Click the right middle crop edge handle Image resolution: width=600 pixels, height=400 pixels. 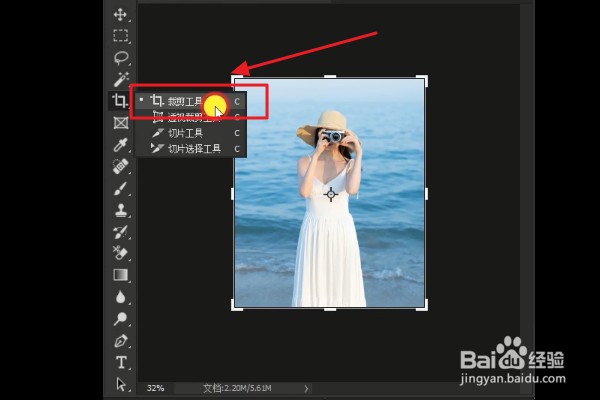tap(426, 194)
